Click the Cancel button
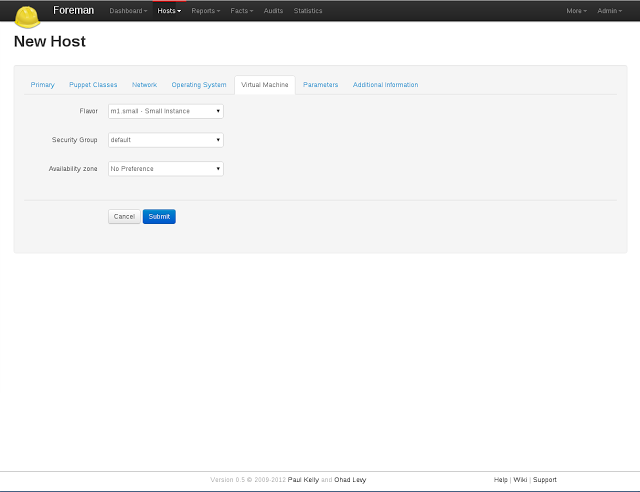This screenshot has width=640, height=492. (124, 216)
